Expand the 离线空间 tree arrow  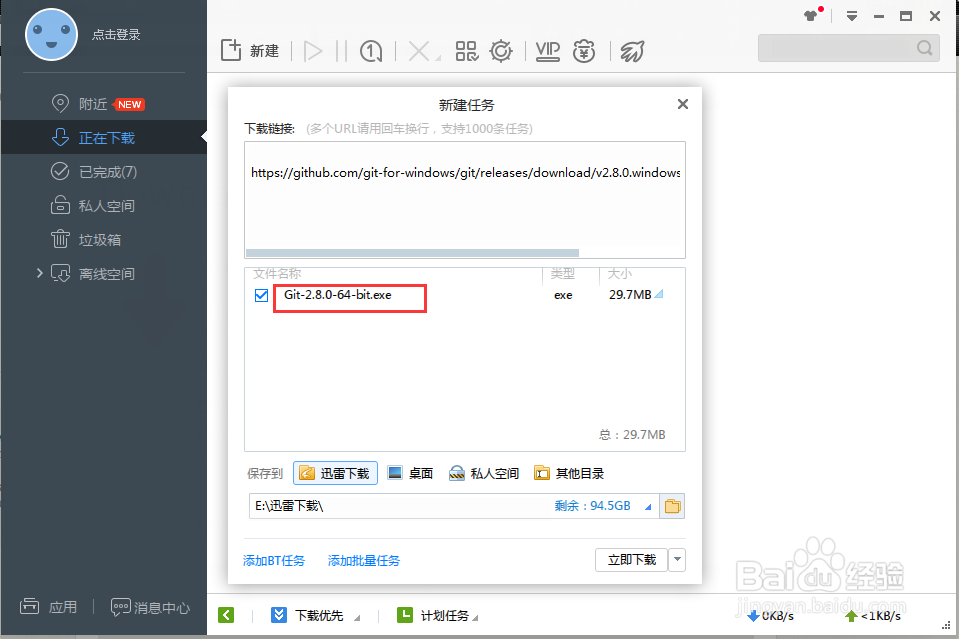(39, 273)
